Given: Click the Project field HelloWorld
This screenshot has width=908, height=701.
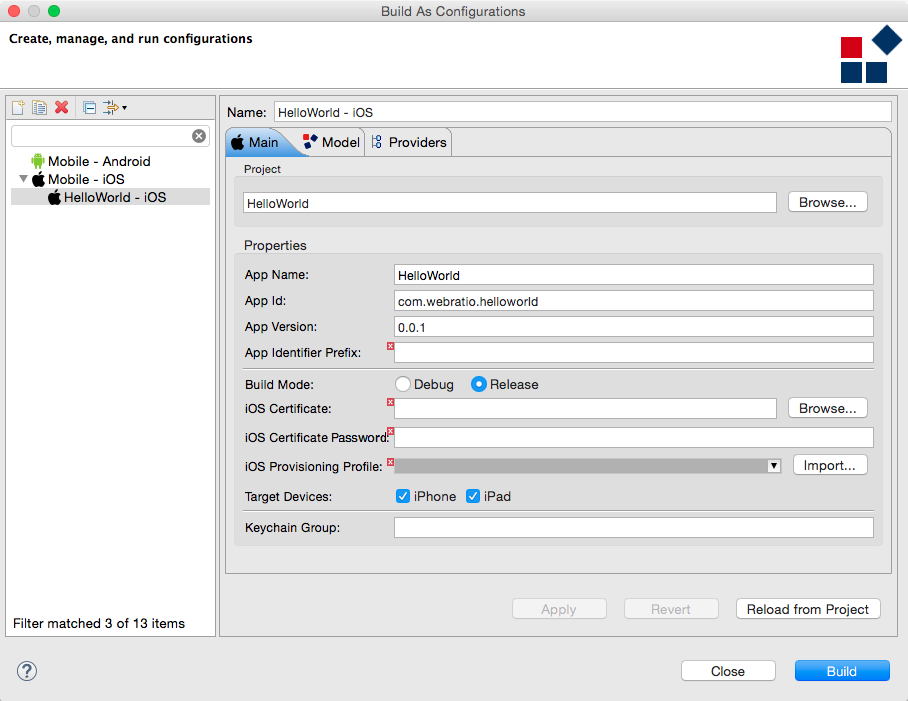Looking at the screenshot, I should click(510, 203).
